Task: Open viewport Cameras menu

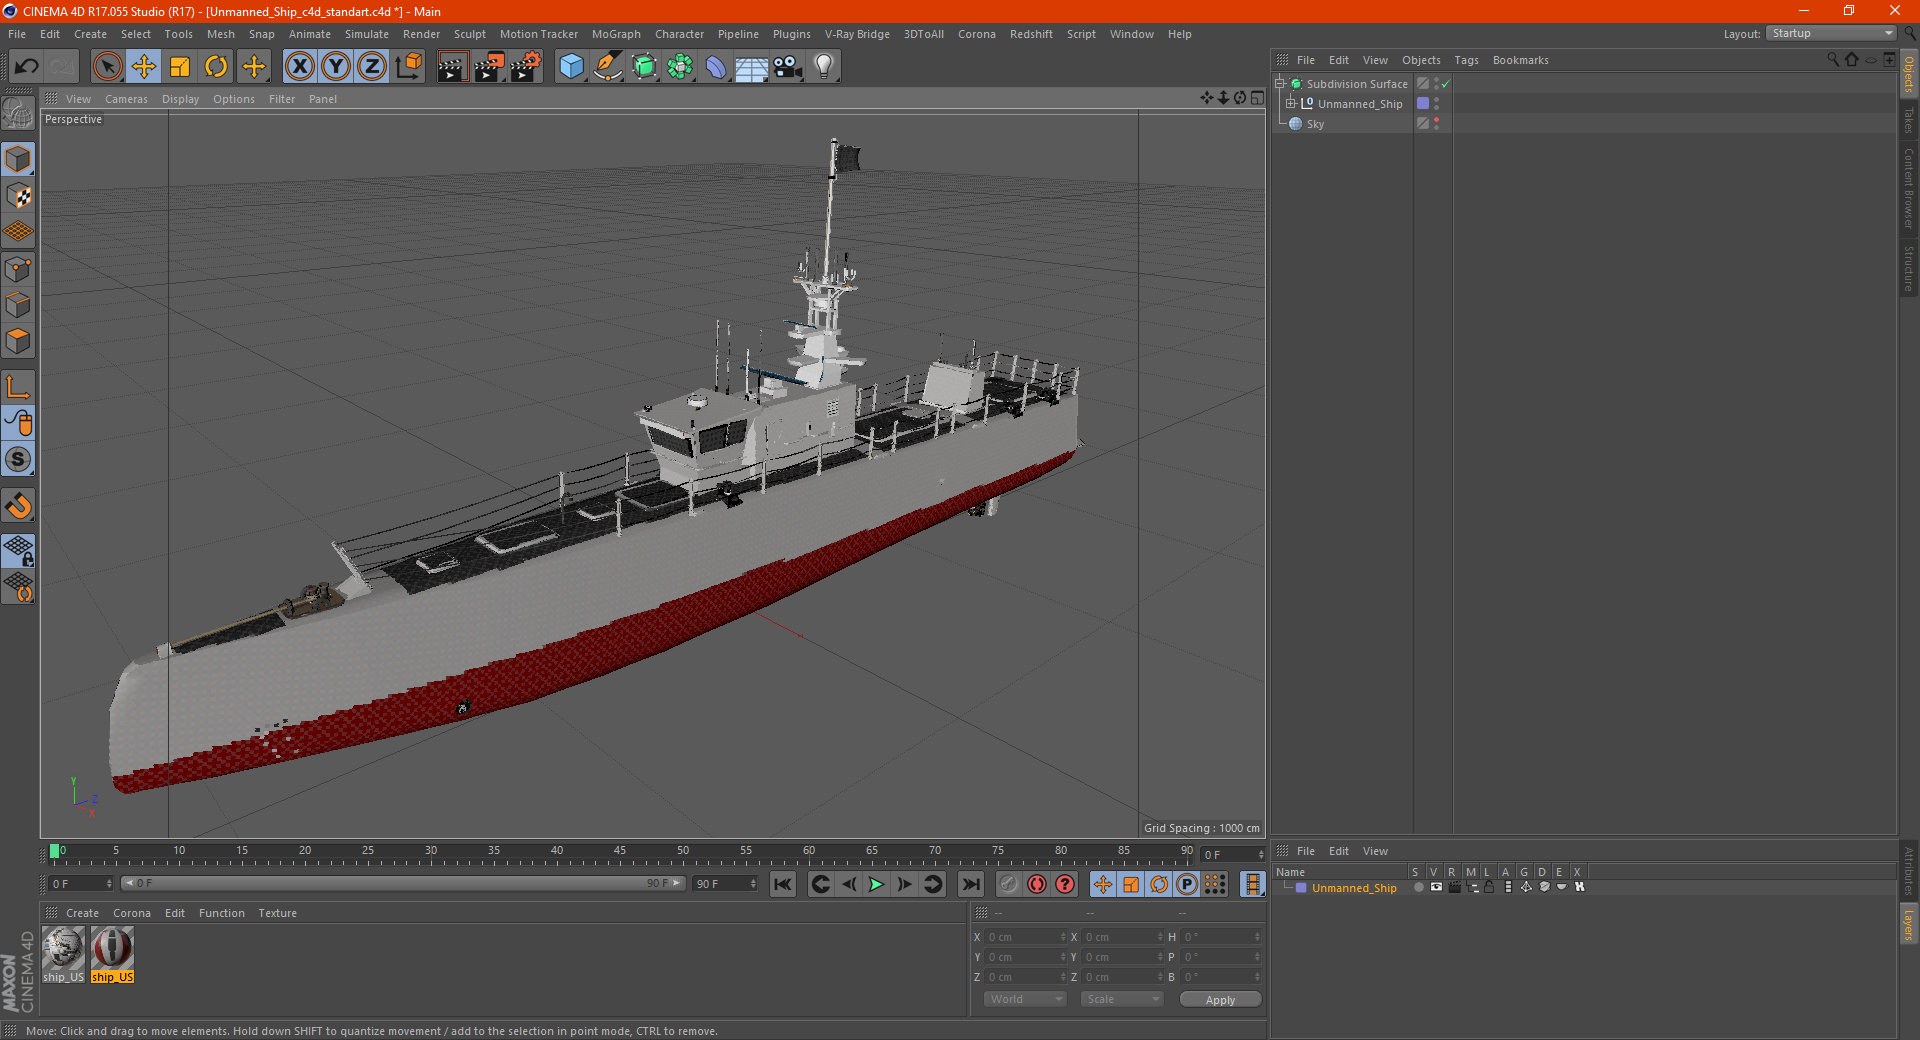Action: click(x=126, y=99)
